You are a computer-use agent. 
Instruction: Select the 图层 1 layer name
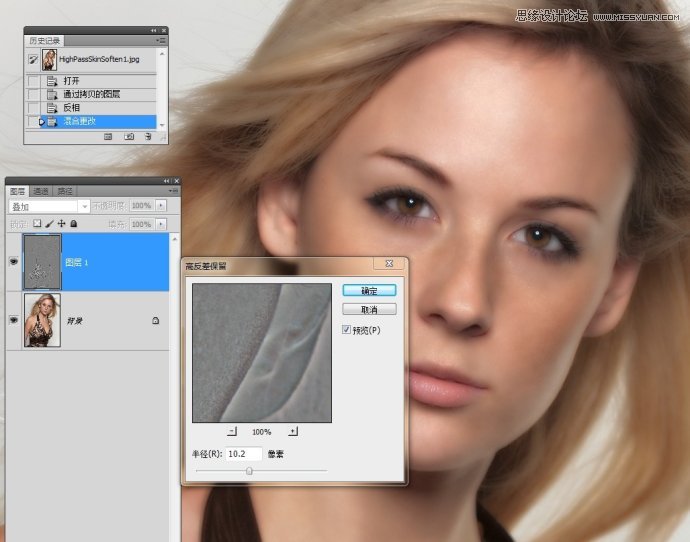[x=77, y=263]
